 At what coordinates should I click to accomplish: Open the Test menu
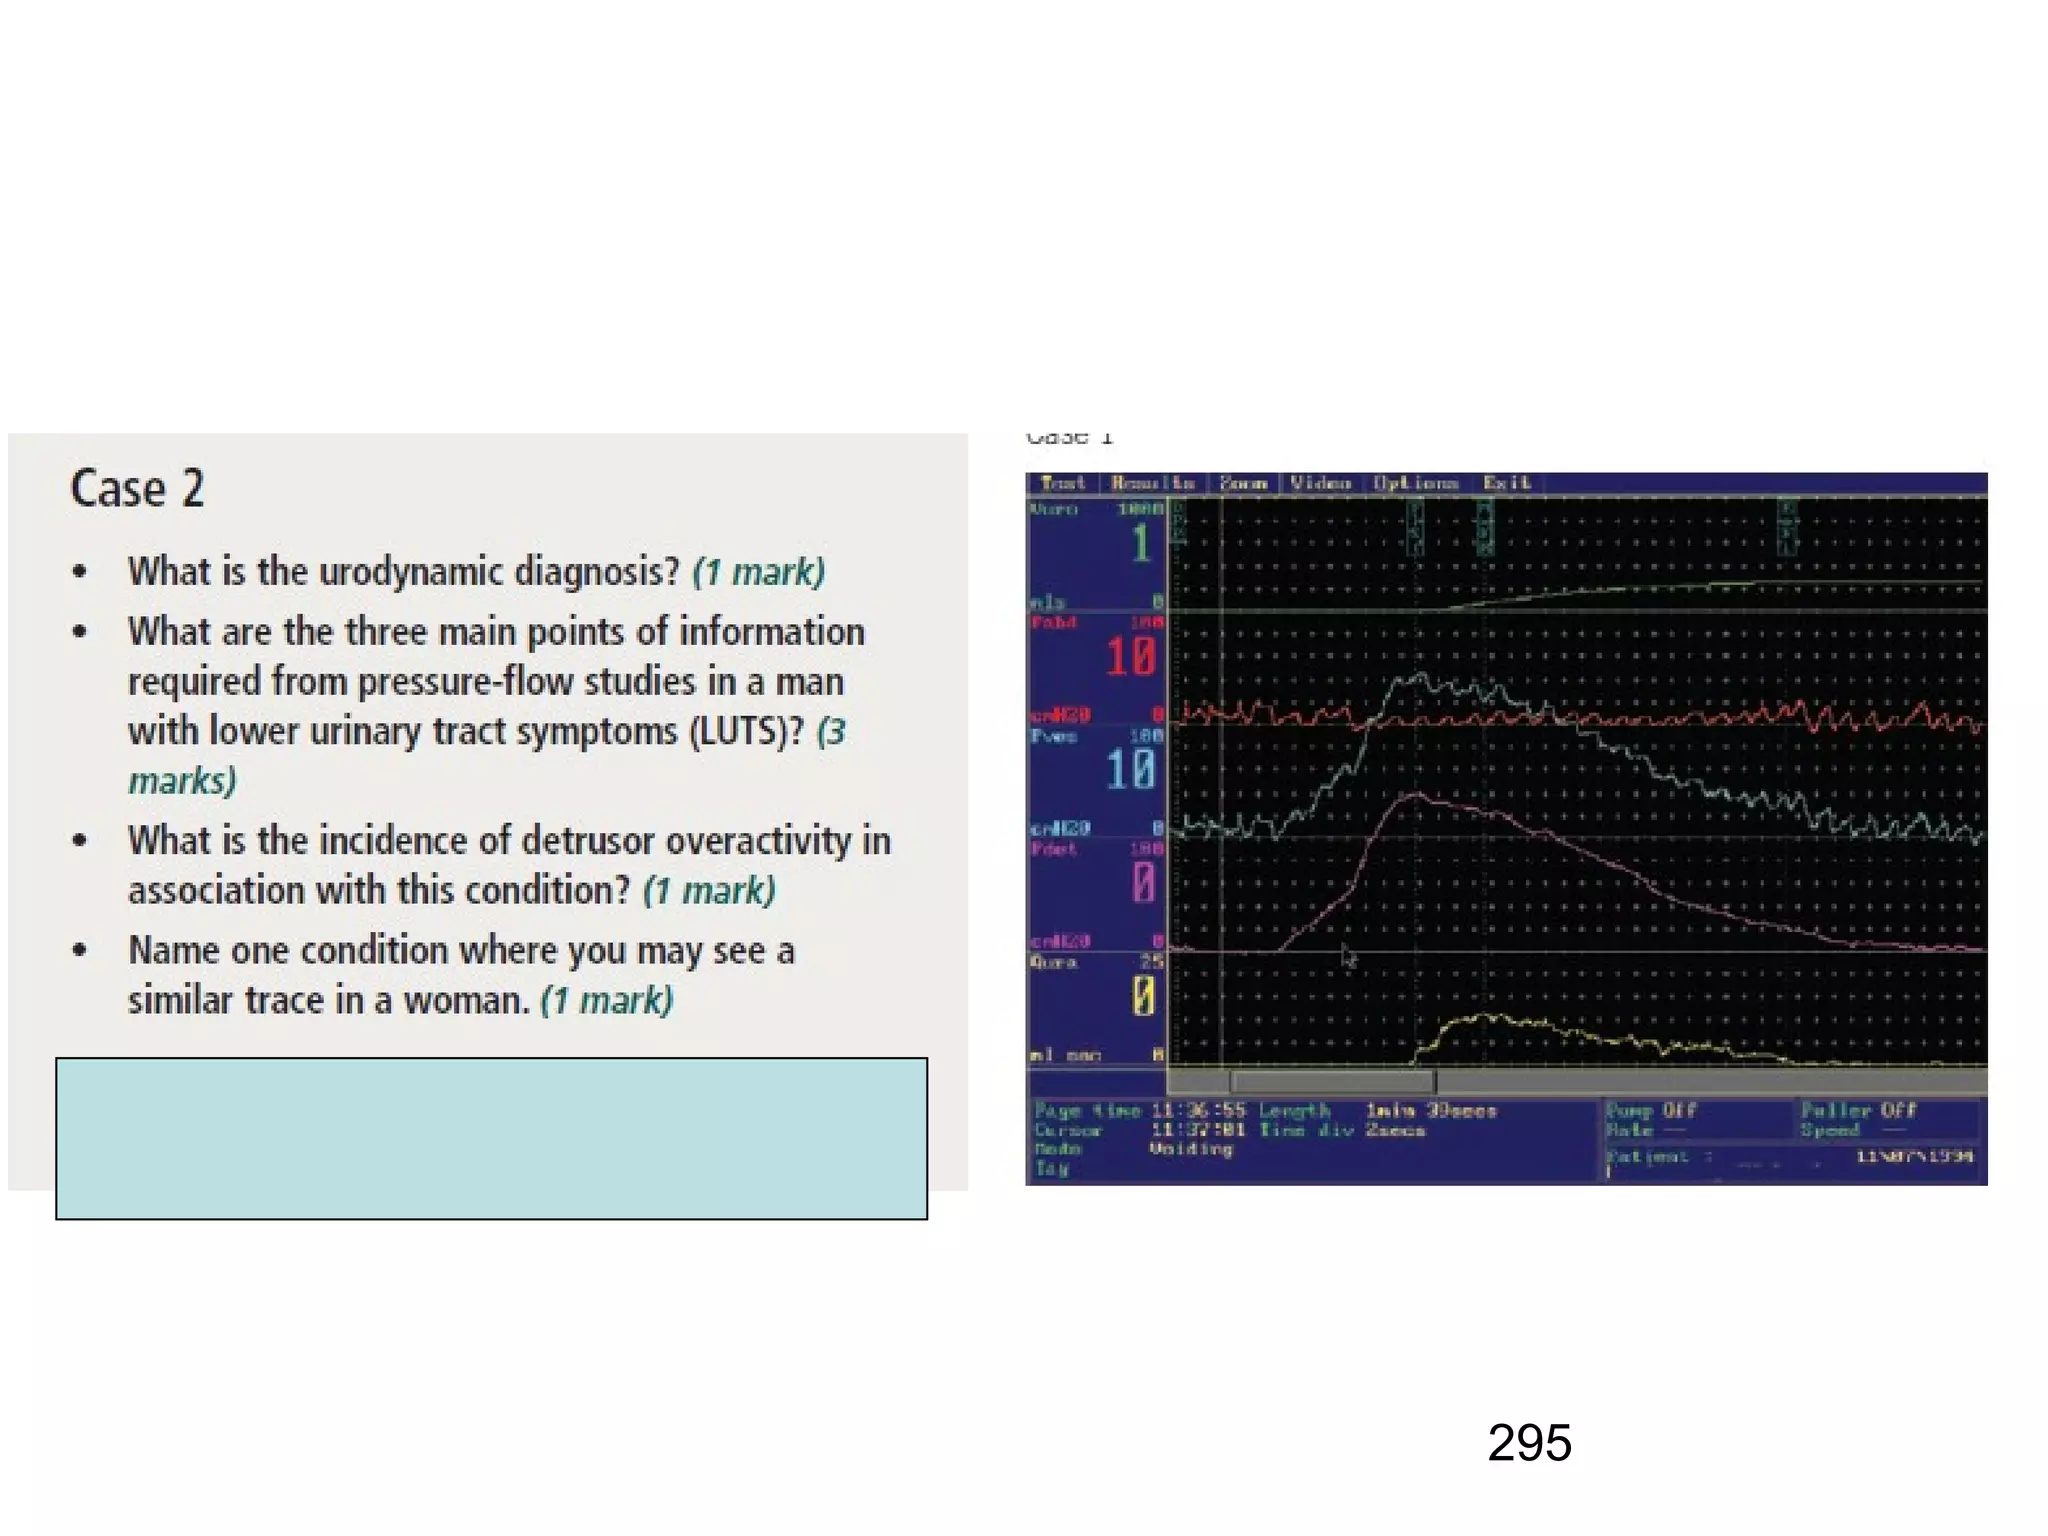coord(1062,483)
